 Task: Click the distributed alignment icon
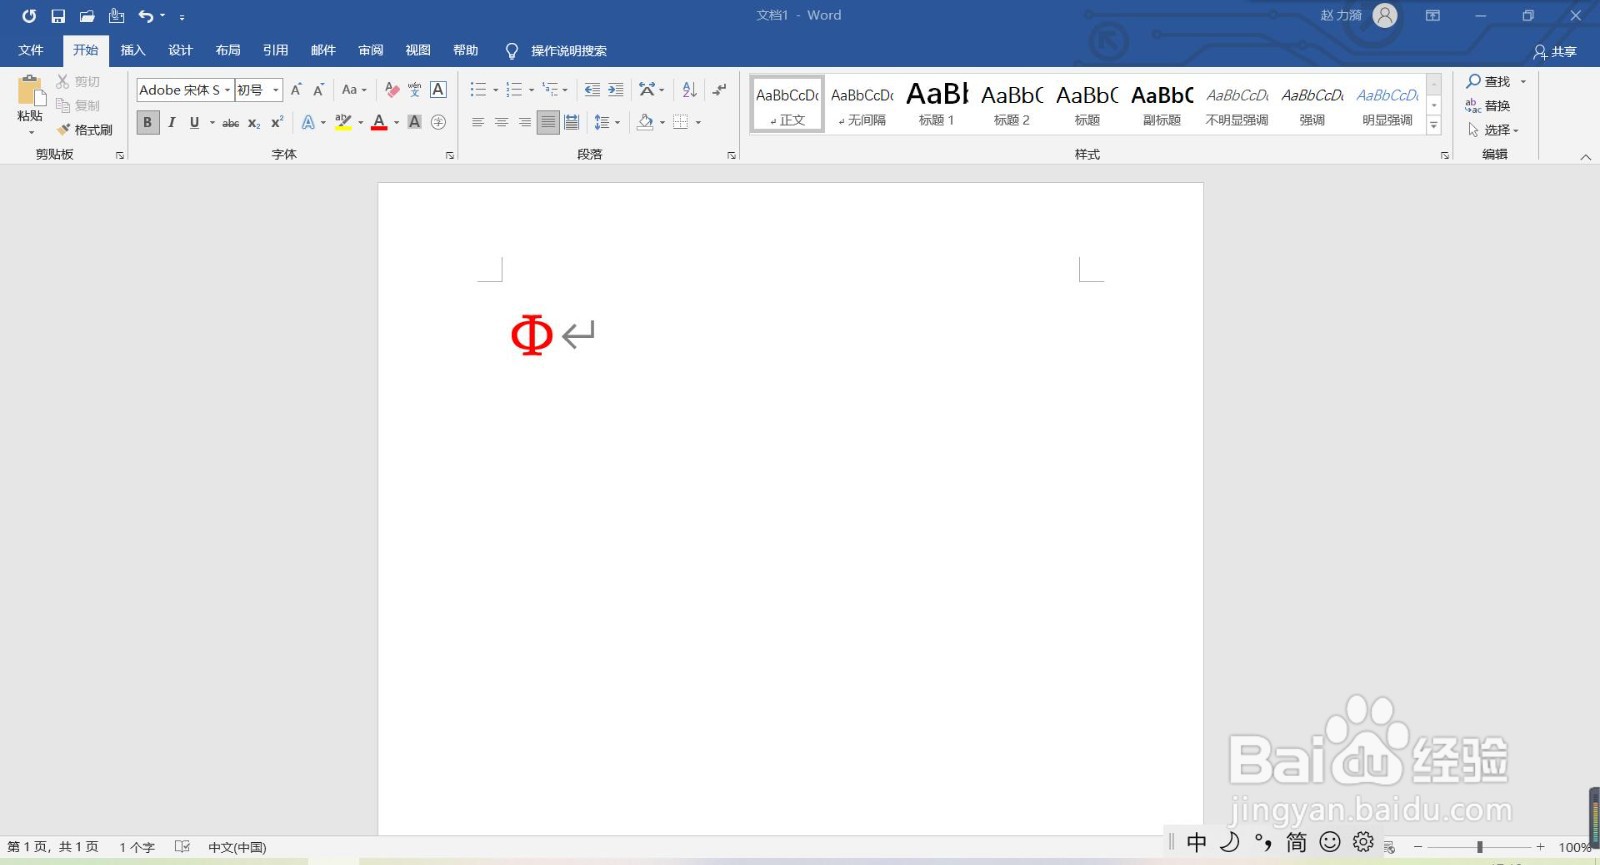571,123
